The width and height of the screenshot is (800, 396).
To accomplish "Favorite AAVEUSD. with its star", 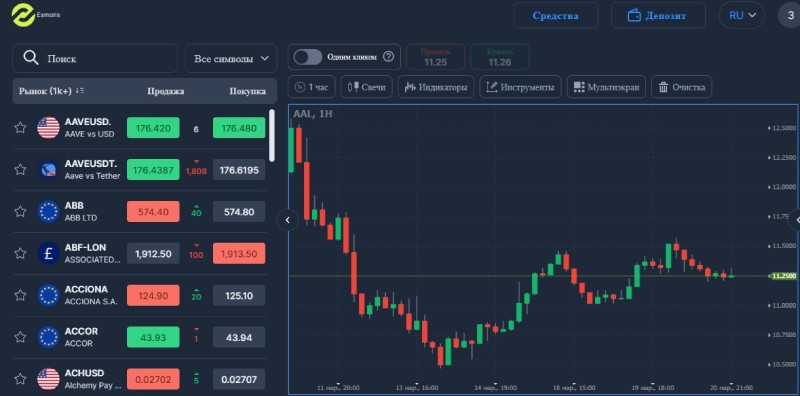I will pyautogui.click(x=20, y=128).
